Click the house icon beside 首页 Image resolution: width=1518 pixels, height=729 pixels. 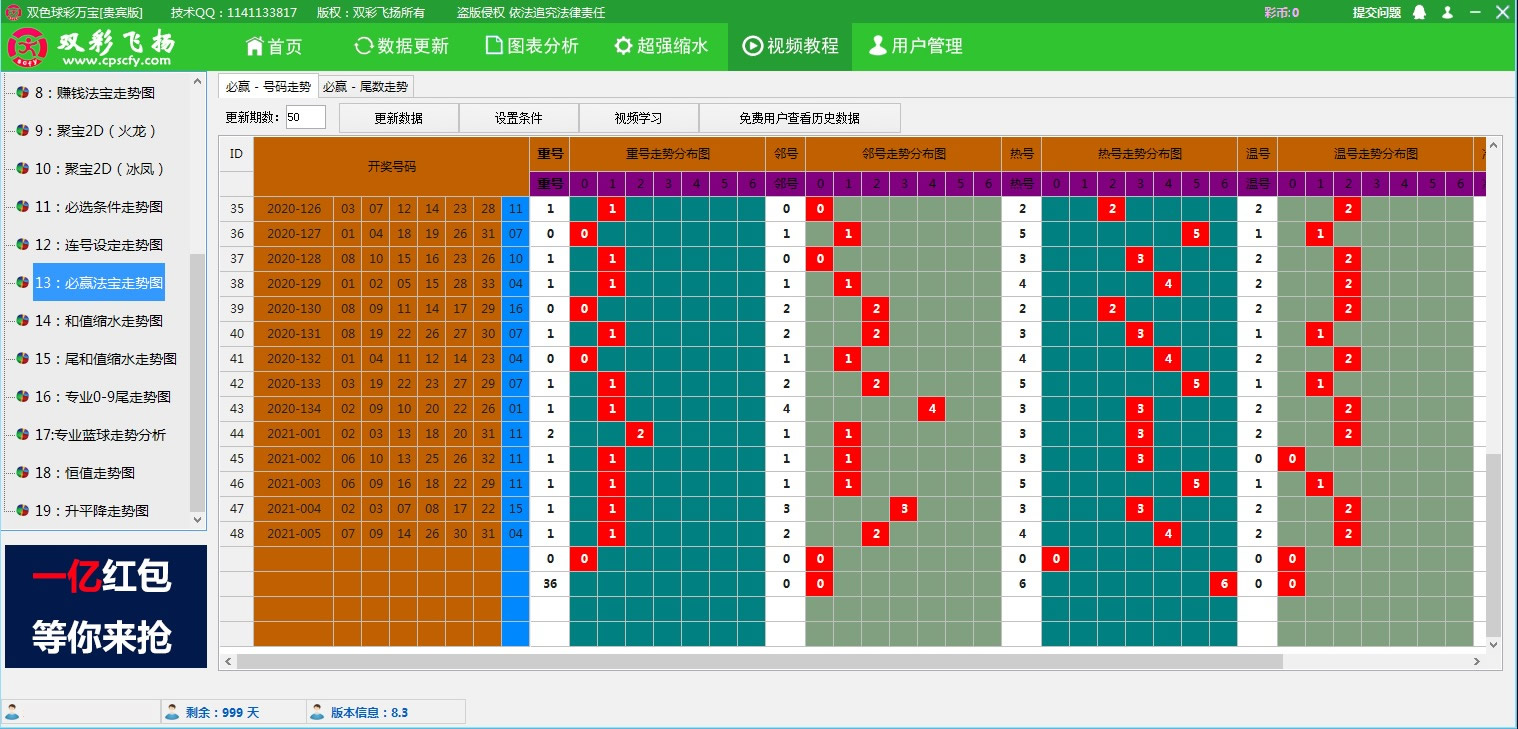coord(254,46)
